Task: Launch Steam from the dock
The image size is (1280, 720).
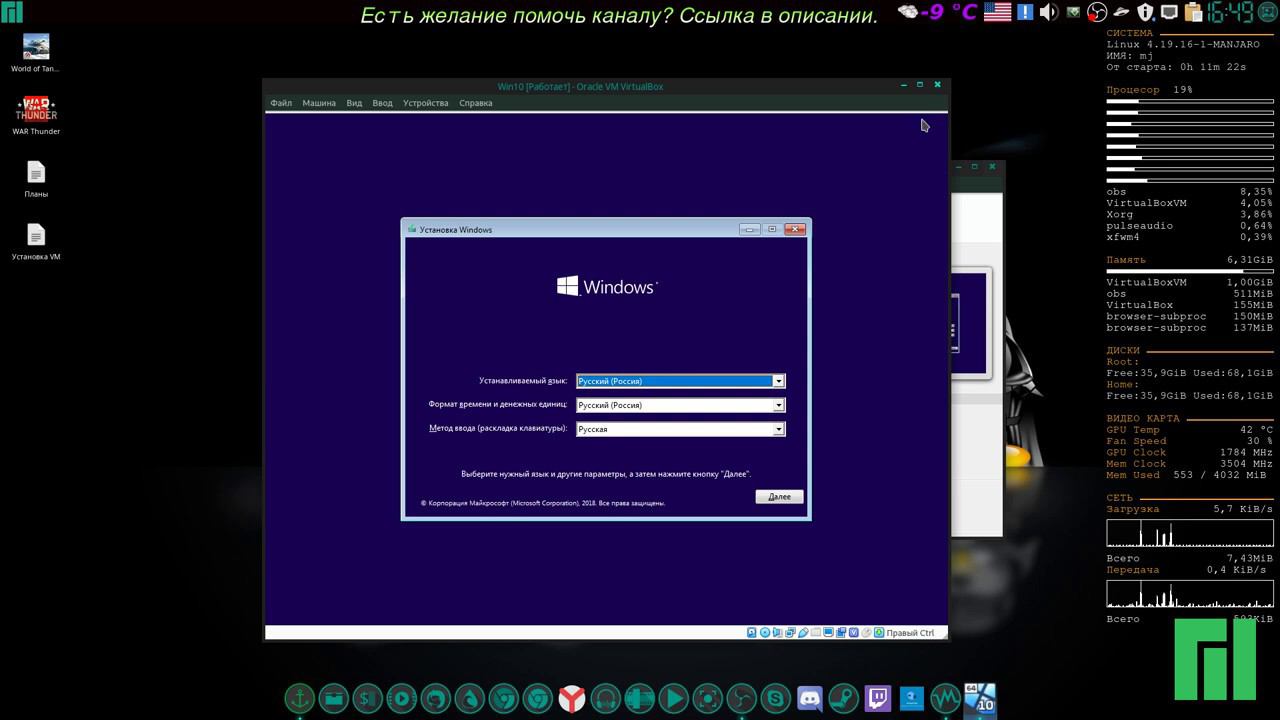Action: [844, 697]
